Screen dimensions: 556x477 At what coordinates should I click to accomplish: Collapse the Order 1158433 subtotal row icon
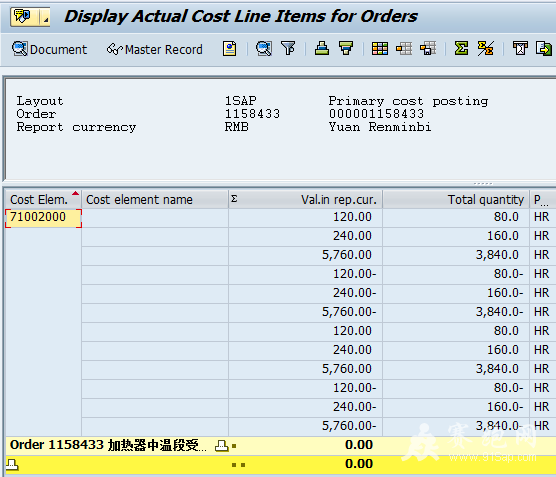pos(222,445)
